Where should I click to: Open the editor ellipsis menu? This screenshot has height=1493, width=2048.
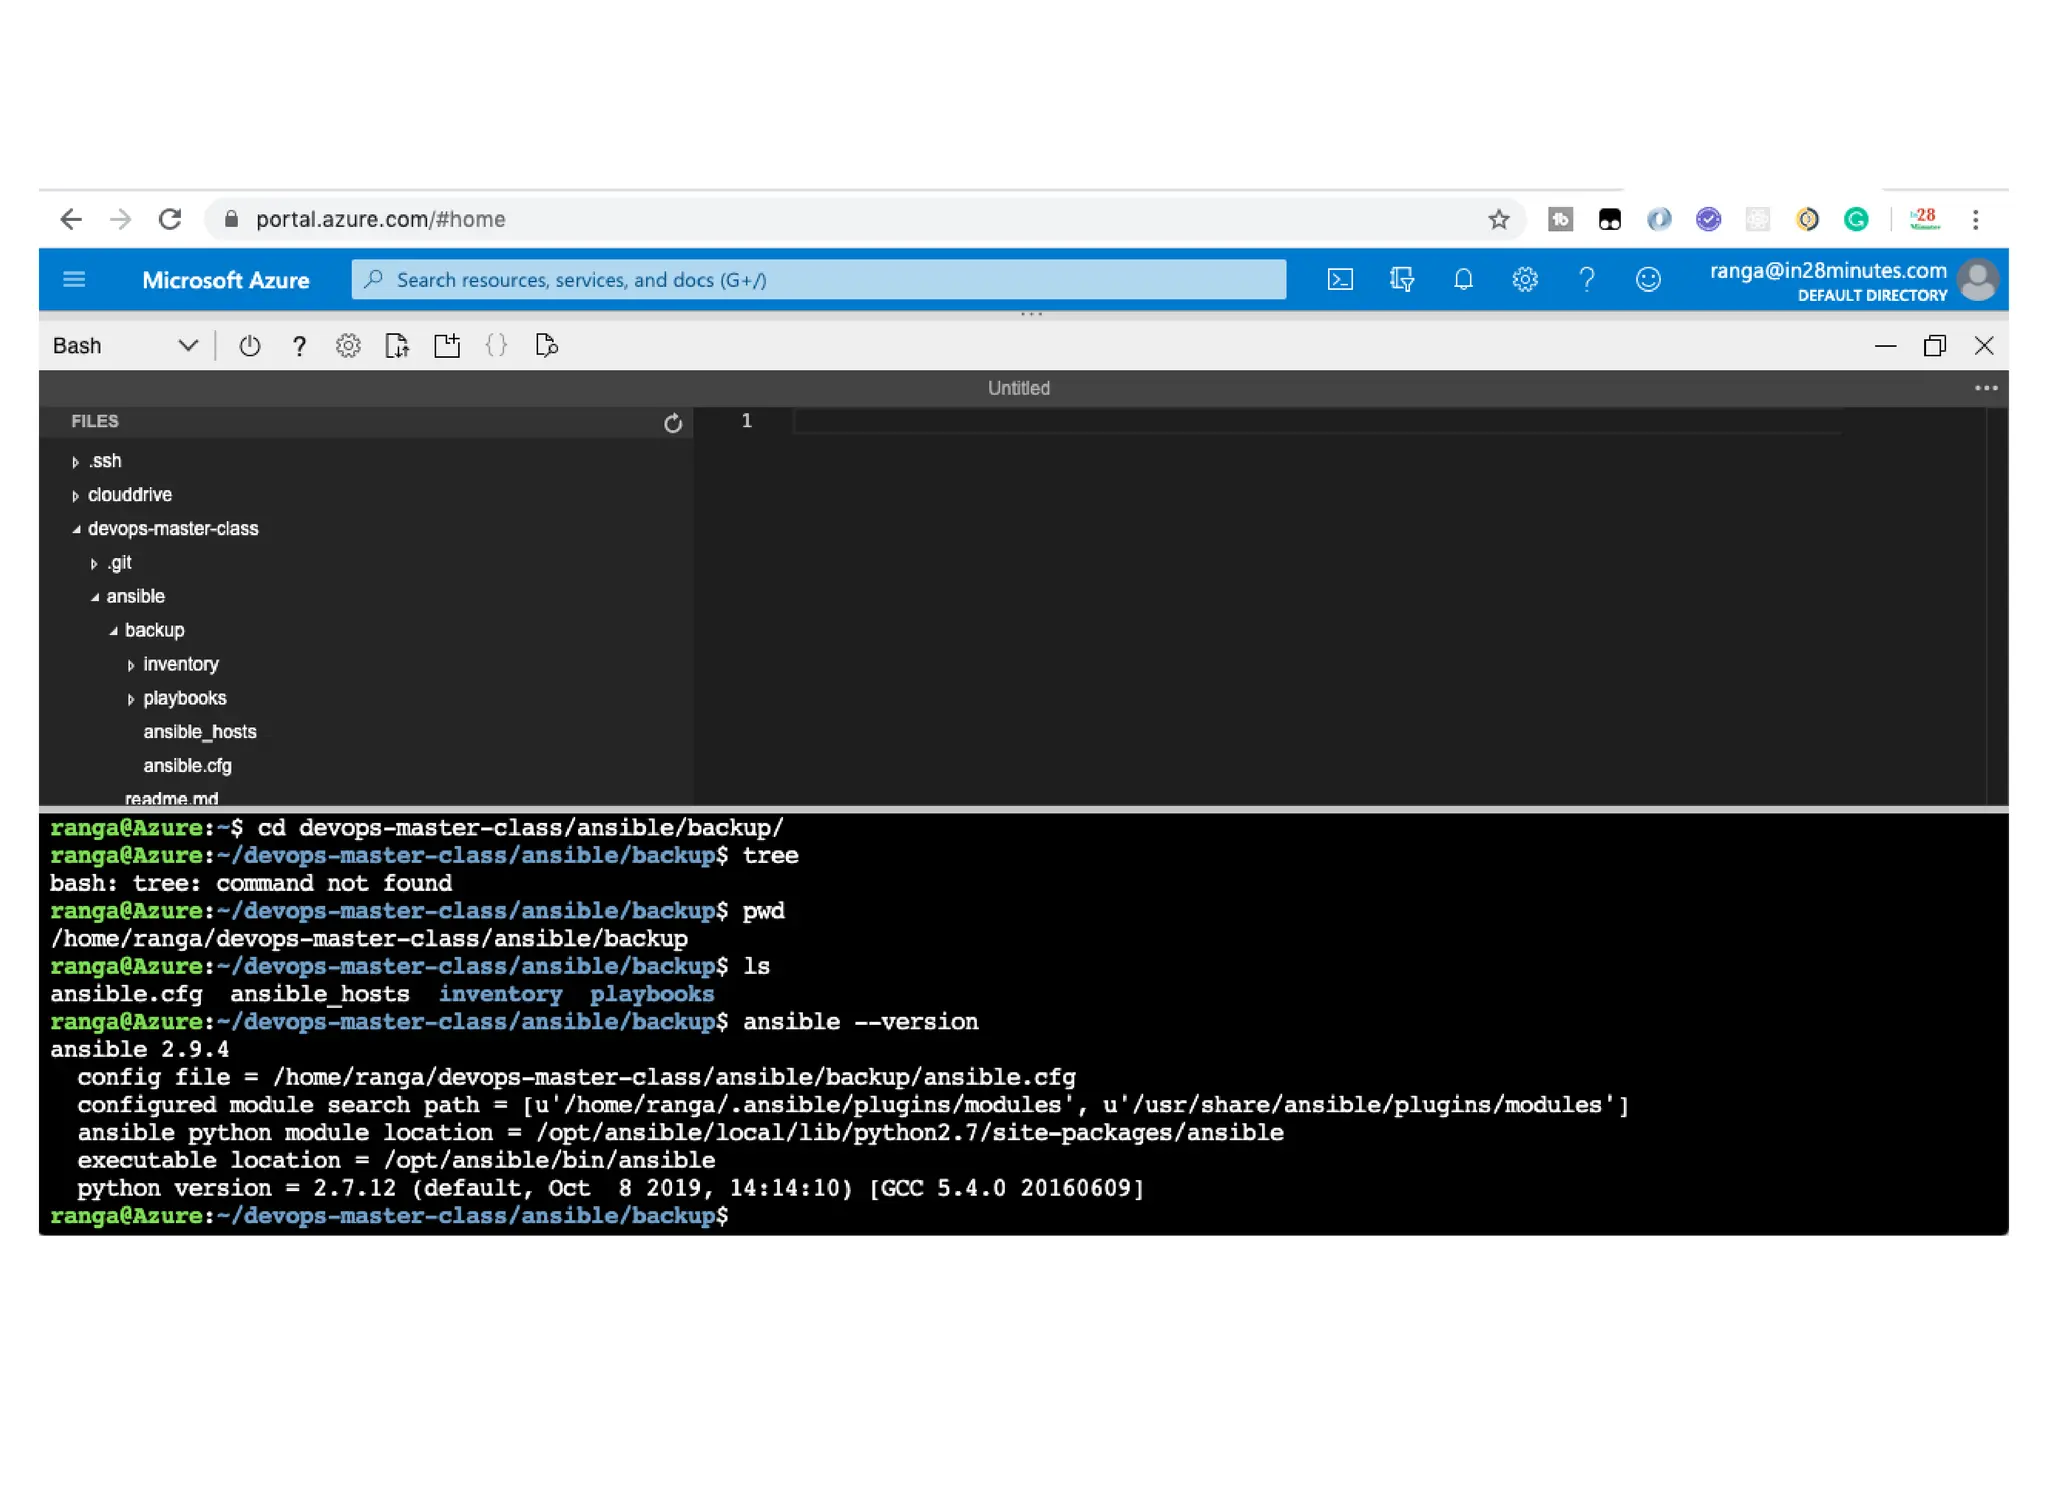(1985, 388)
